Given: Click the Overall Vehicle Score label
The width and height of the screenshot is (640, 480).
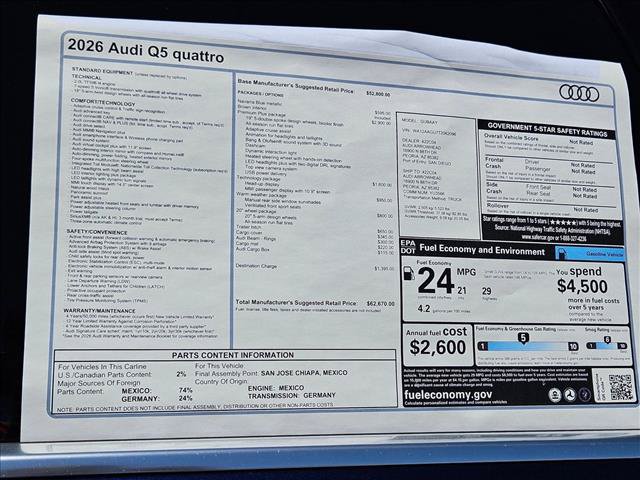Looking at the screenshot, I should click(x=511, y=137).
